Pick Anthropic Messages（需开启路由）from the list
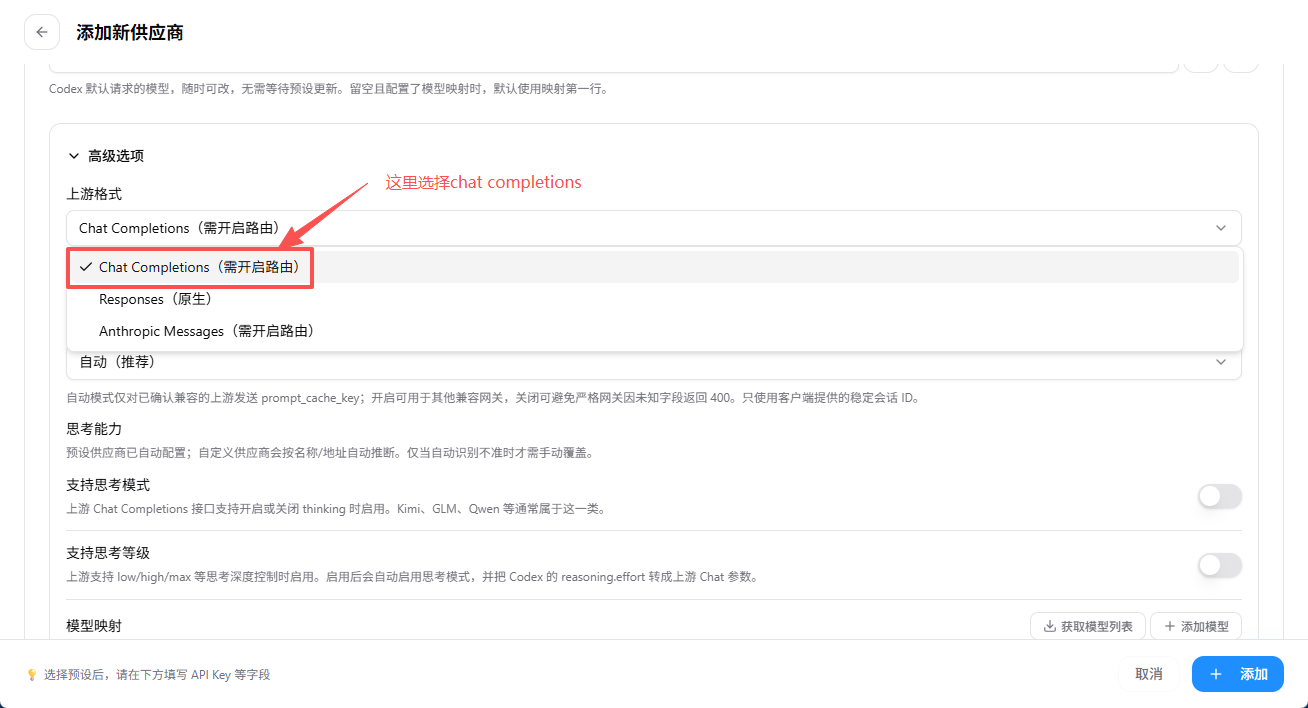Viewport: 1308px width, 708px height. (x=654, y=331)
